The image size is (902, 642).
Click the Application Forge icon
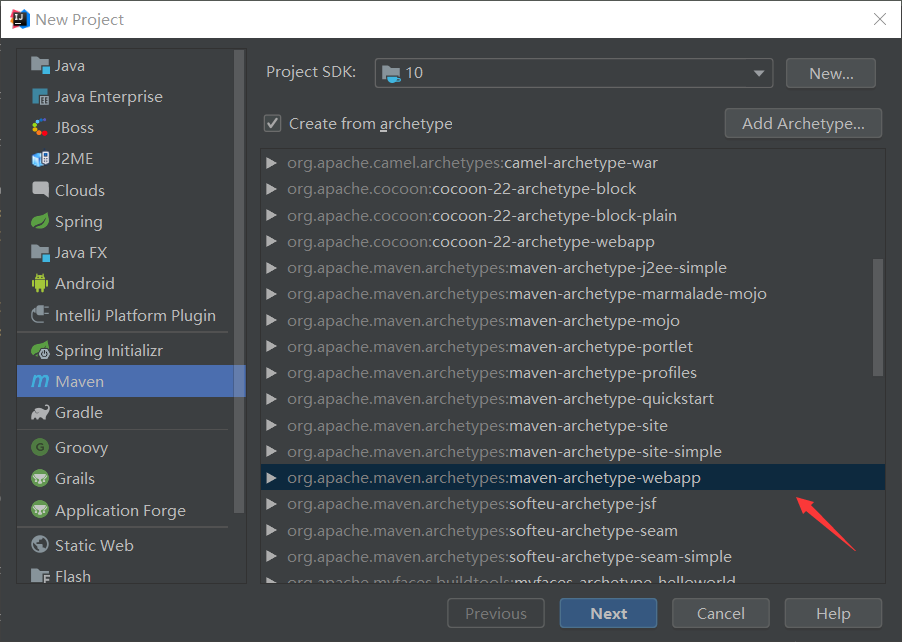pos(40,510)
